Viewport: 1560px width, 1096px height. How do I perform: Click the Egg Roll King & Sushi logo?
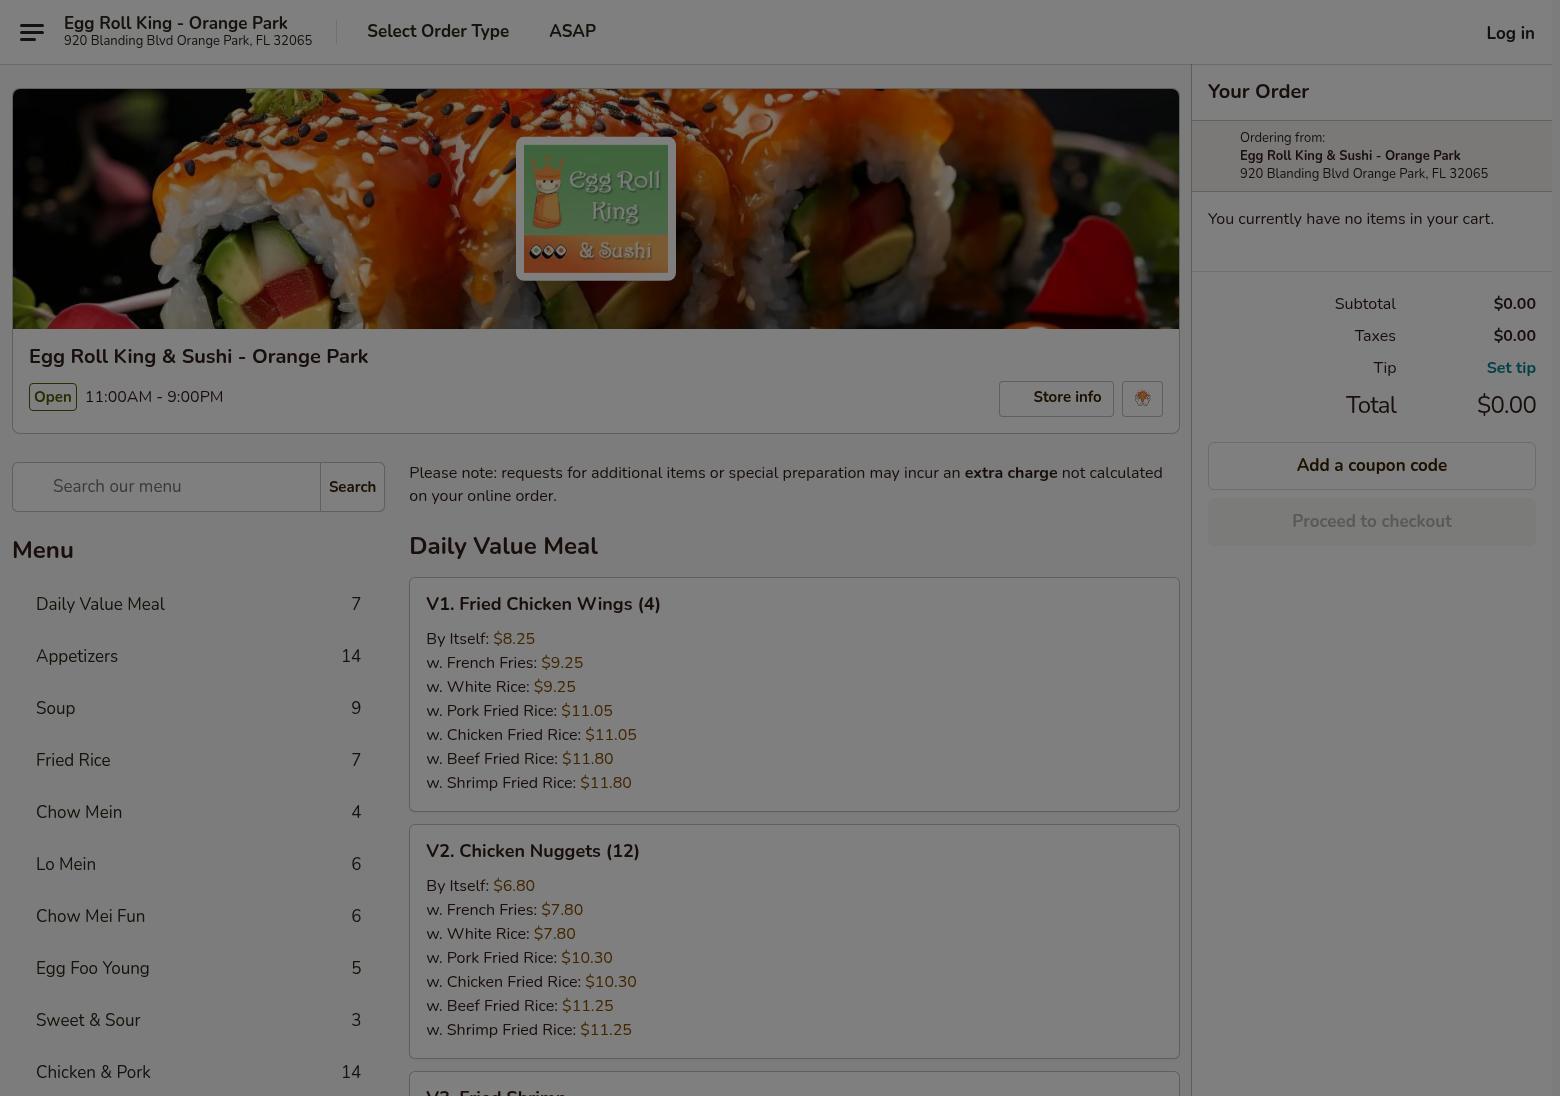[x=596, y=209]
